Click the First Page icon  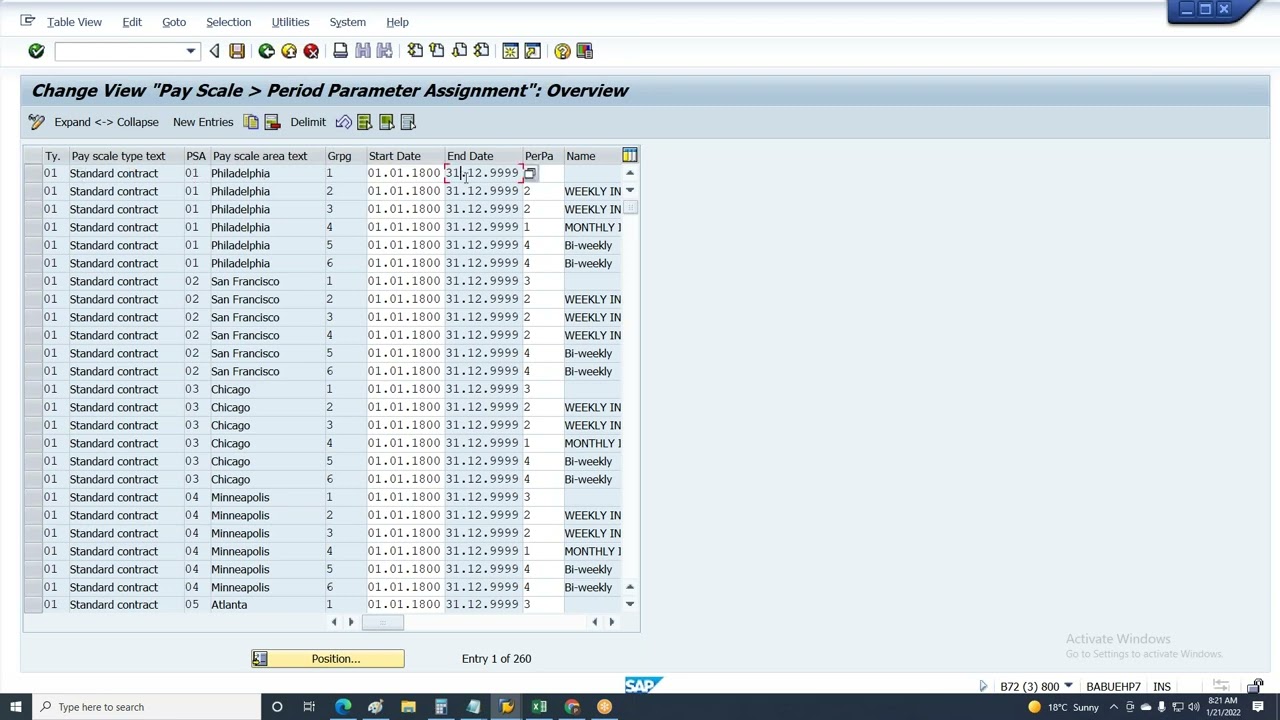(415, 51)
